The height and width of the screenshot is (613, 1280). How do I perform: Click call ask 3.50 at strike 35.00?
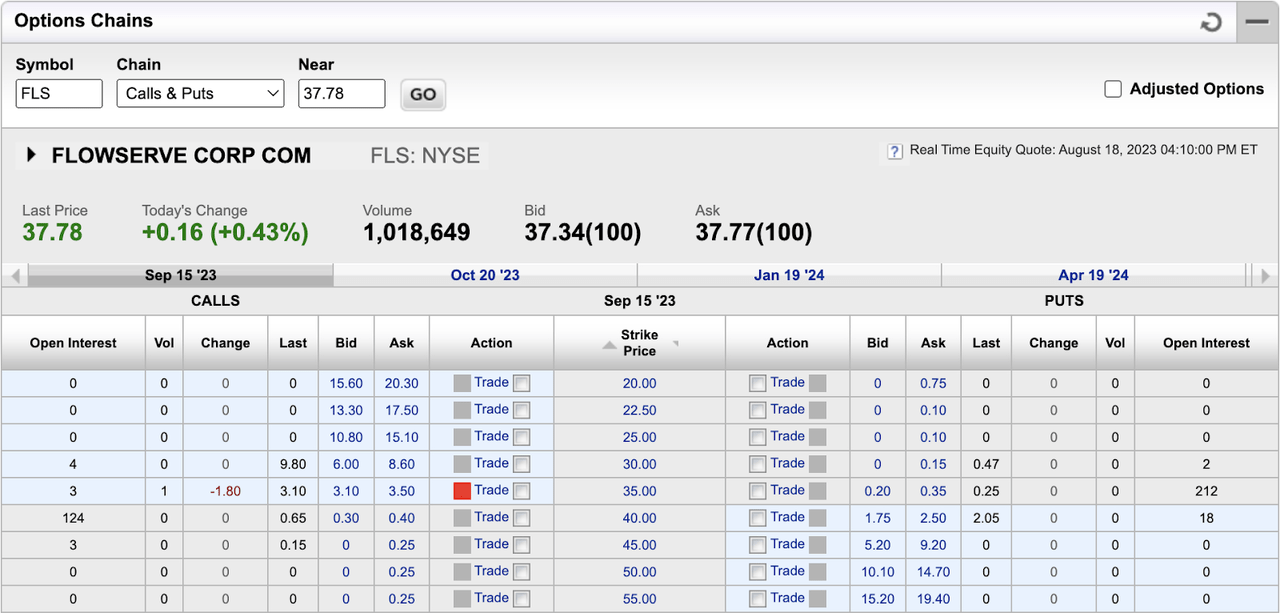tap(402, 491)
